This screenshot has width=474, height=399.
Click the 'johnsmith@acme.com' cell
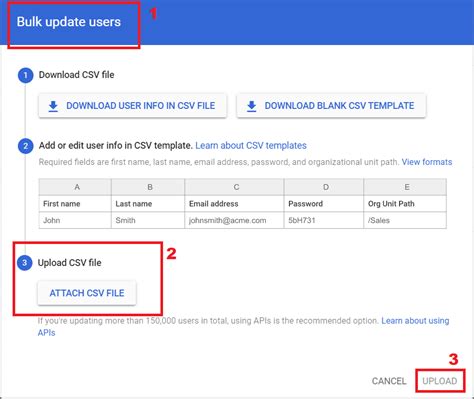(x=234, y=220)
